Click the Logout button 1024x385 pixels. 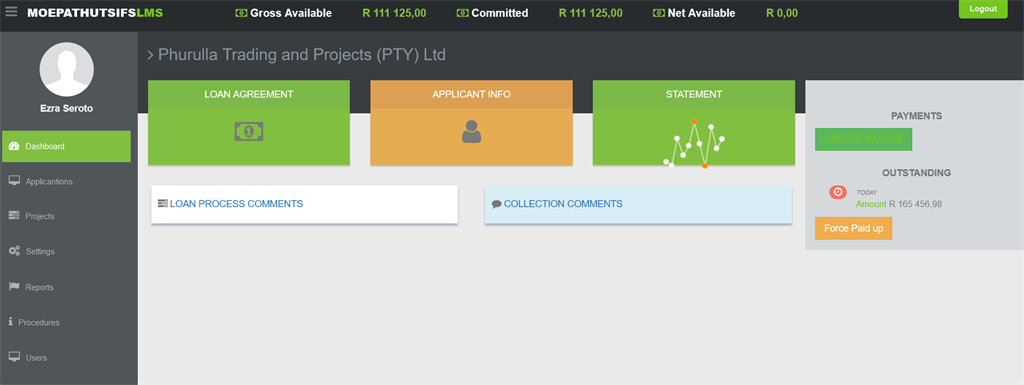[x=983, y=8]
